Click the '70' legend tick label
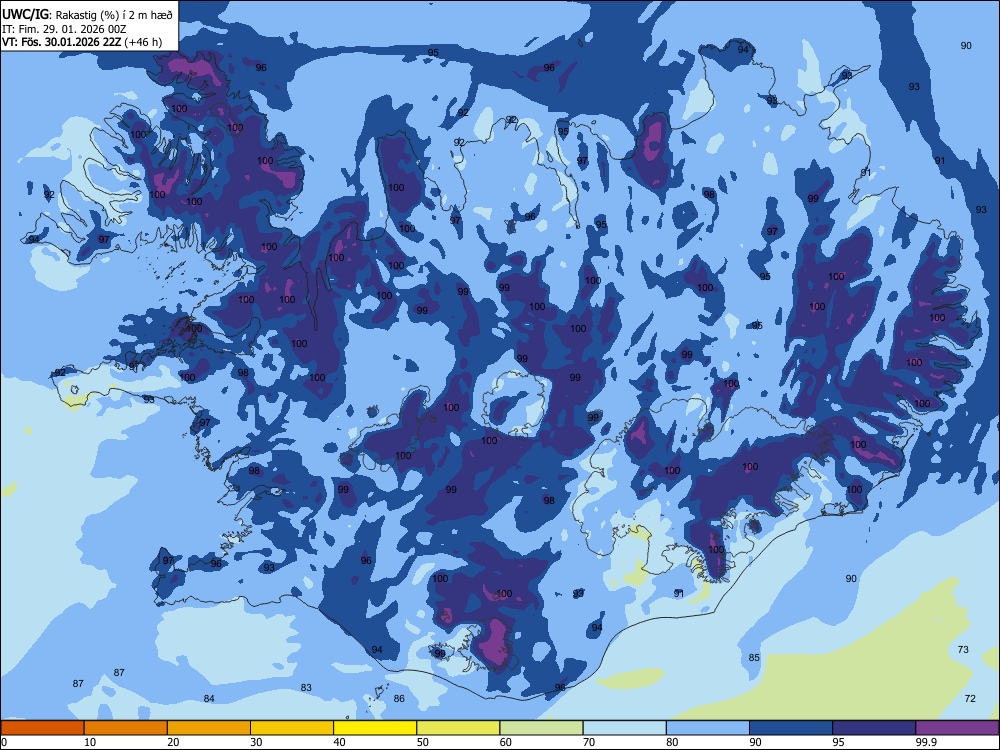 pos(589,742)
